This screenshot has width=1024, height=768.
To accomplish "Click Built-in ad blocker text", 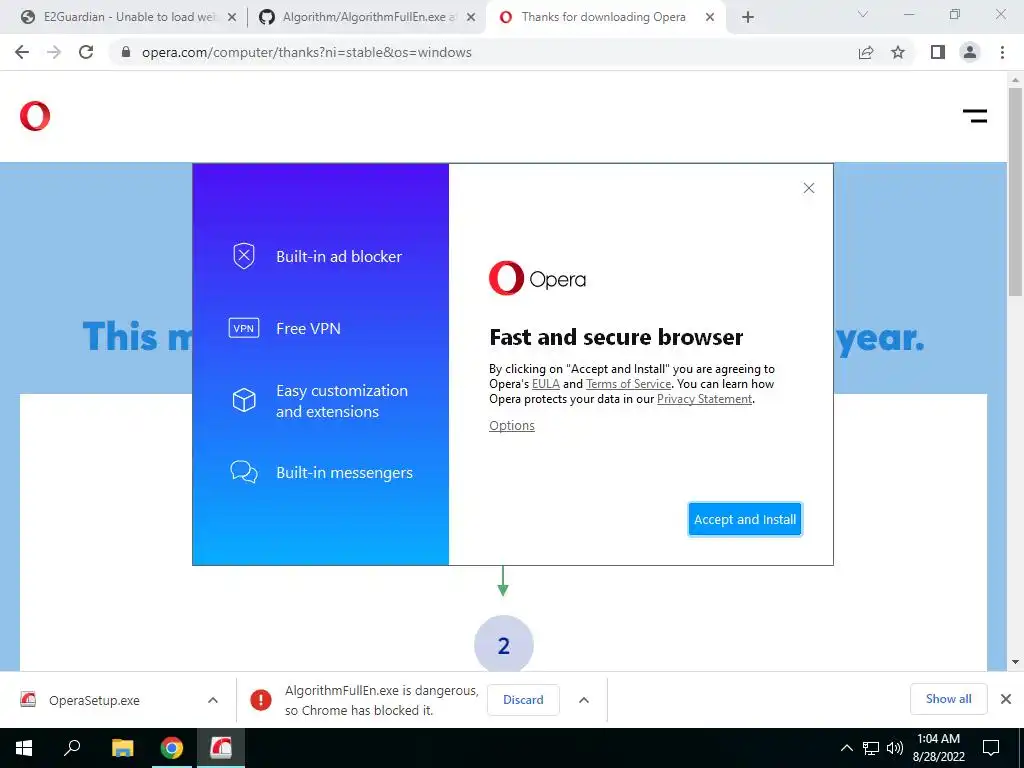I will (x=339, y=257).
